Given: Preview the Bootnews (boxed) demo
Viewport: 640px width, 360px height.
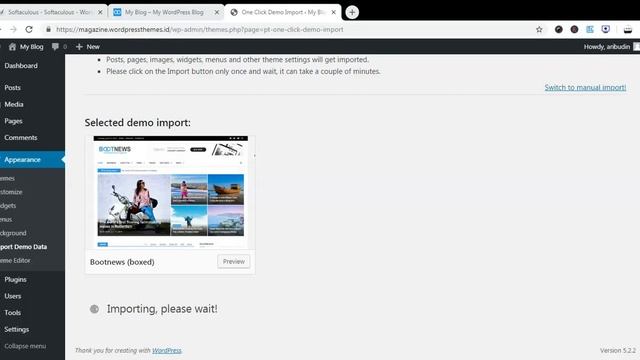Looking at the screenshot, I should 233,262.
